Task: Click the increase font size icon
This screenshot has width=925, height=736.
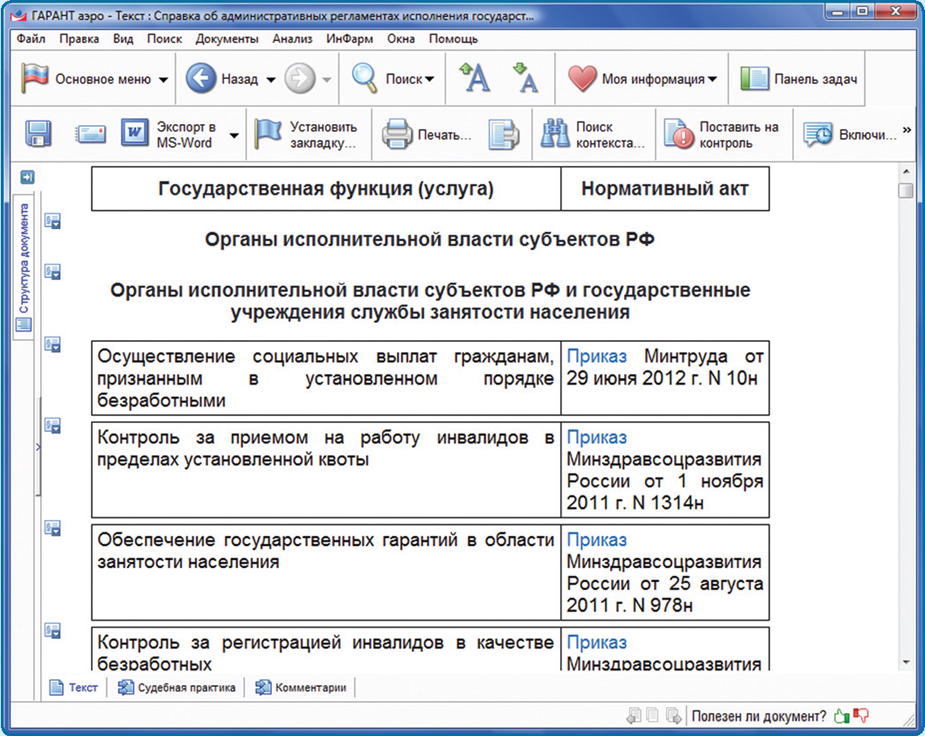Action: (x=474, y=79)
